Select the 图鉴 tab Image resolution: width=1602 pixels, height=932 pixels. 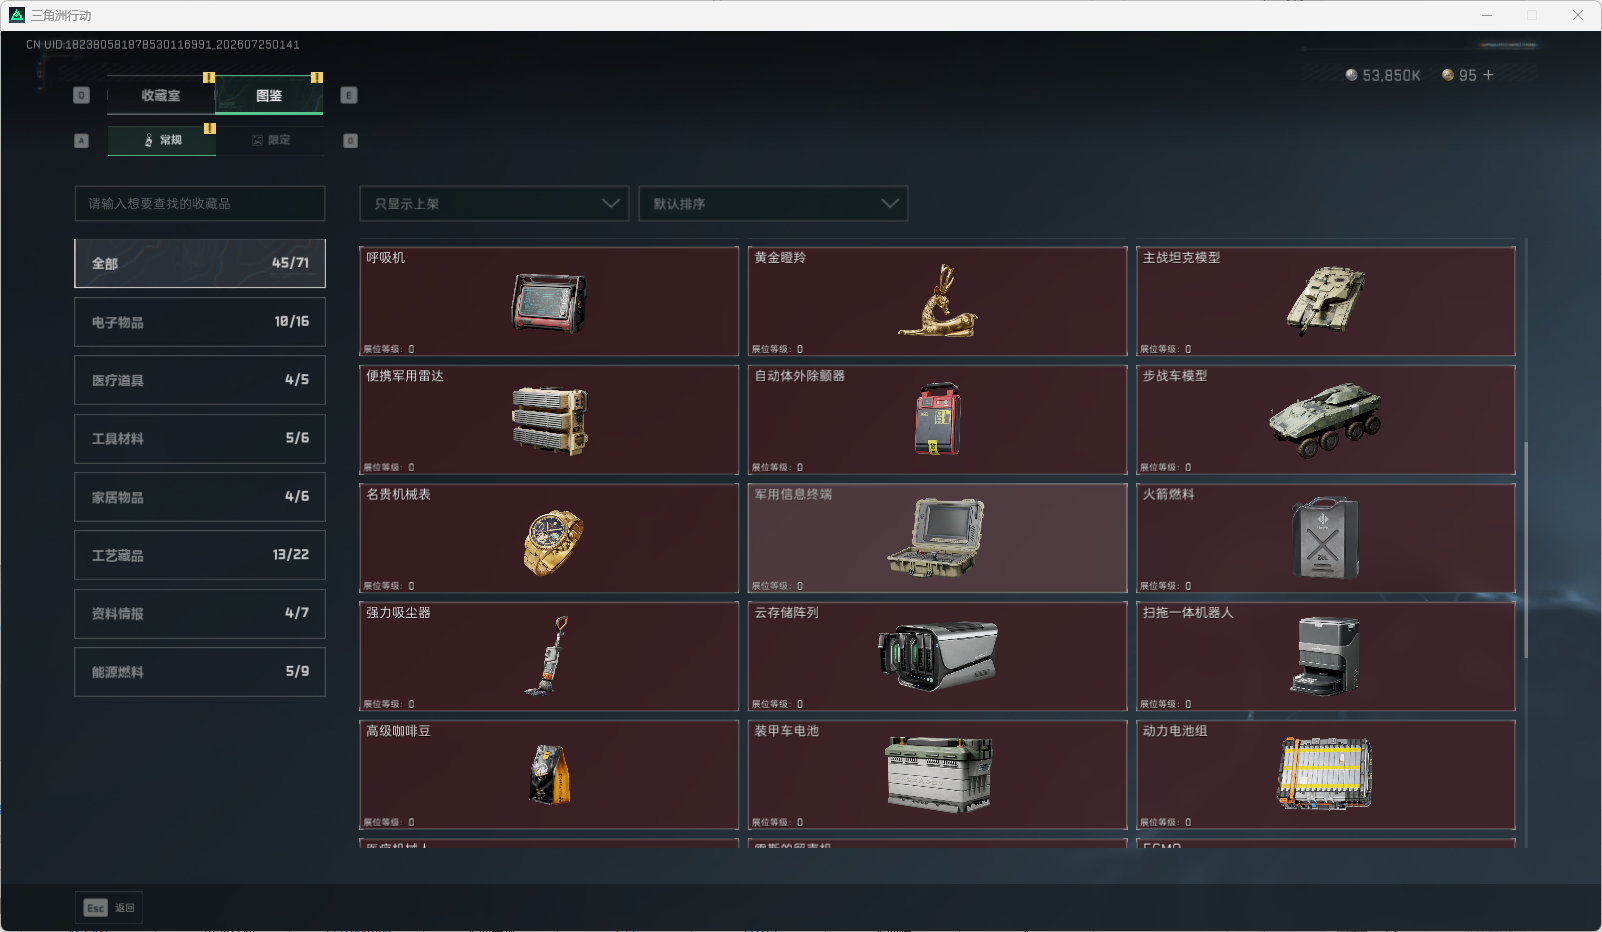(269, 95)
